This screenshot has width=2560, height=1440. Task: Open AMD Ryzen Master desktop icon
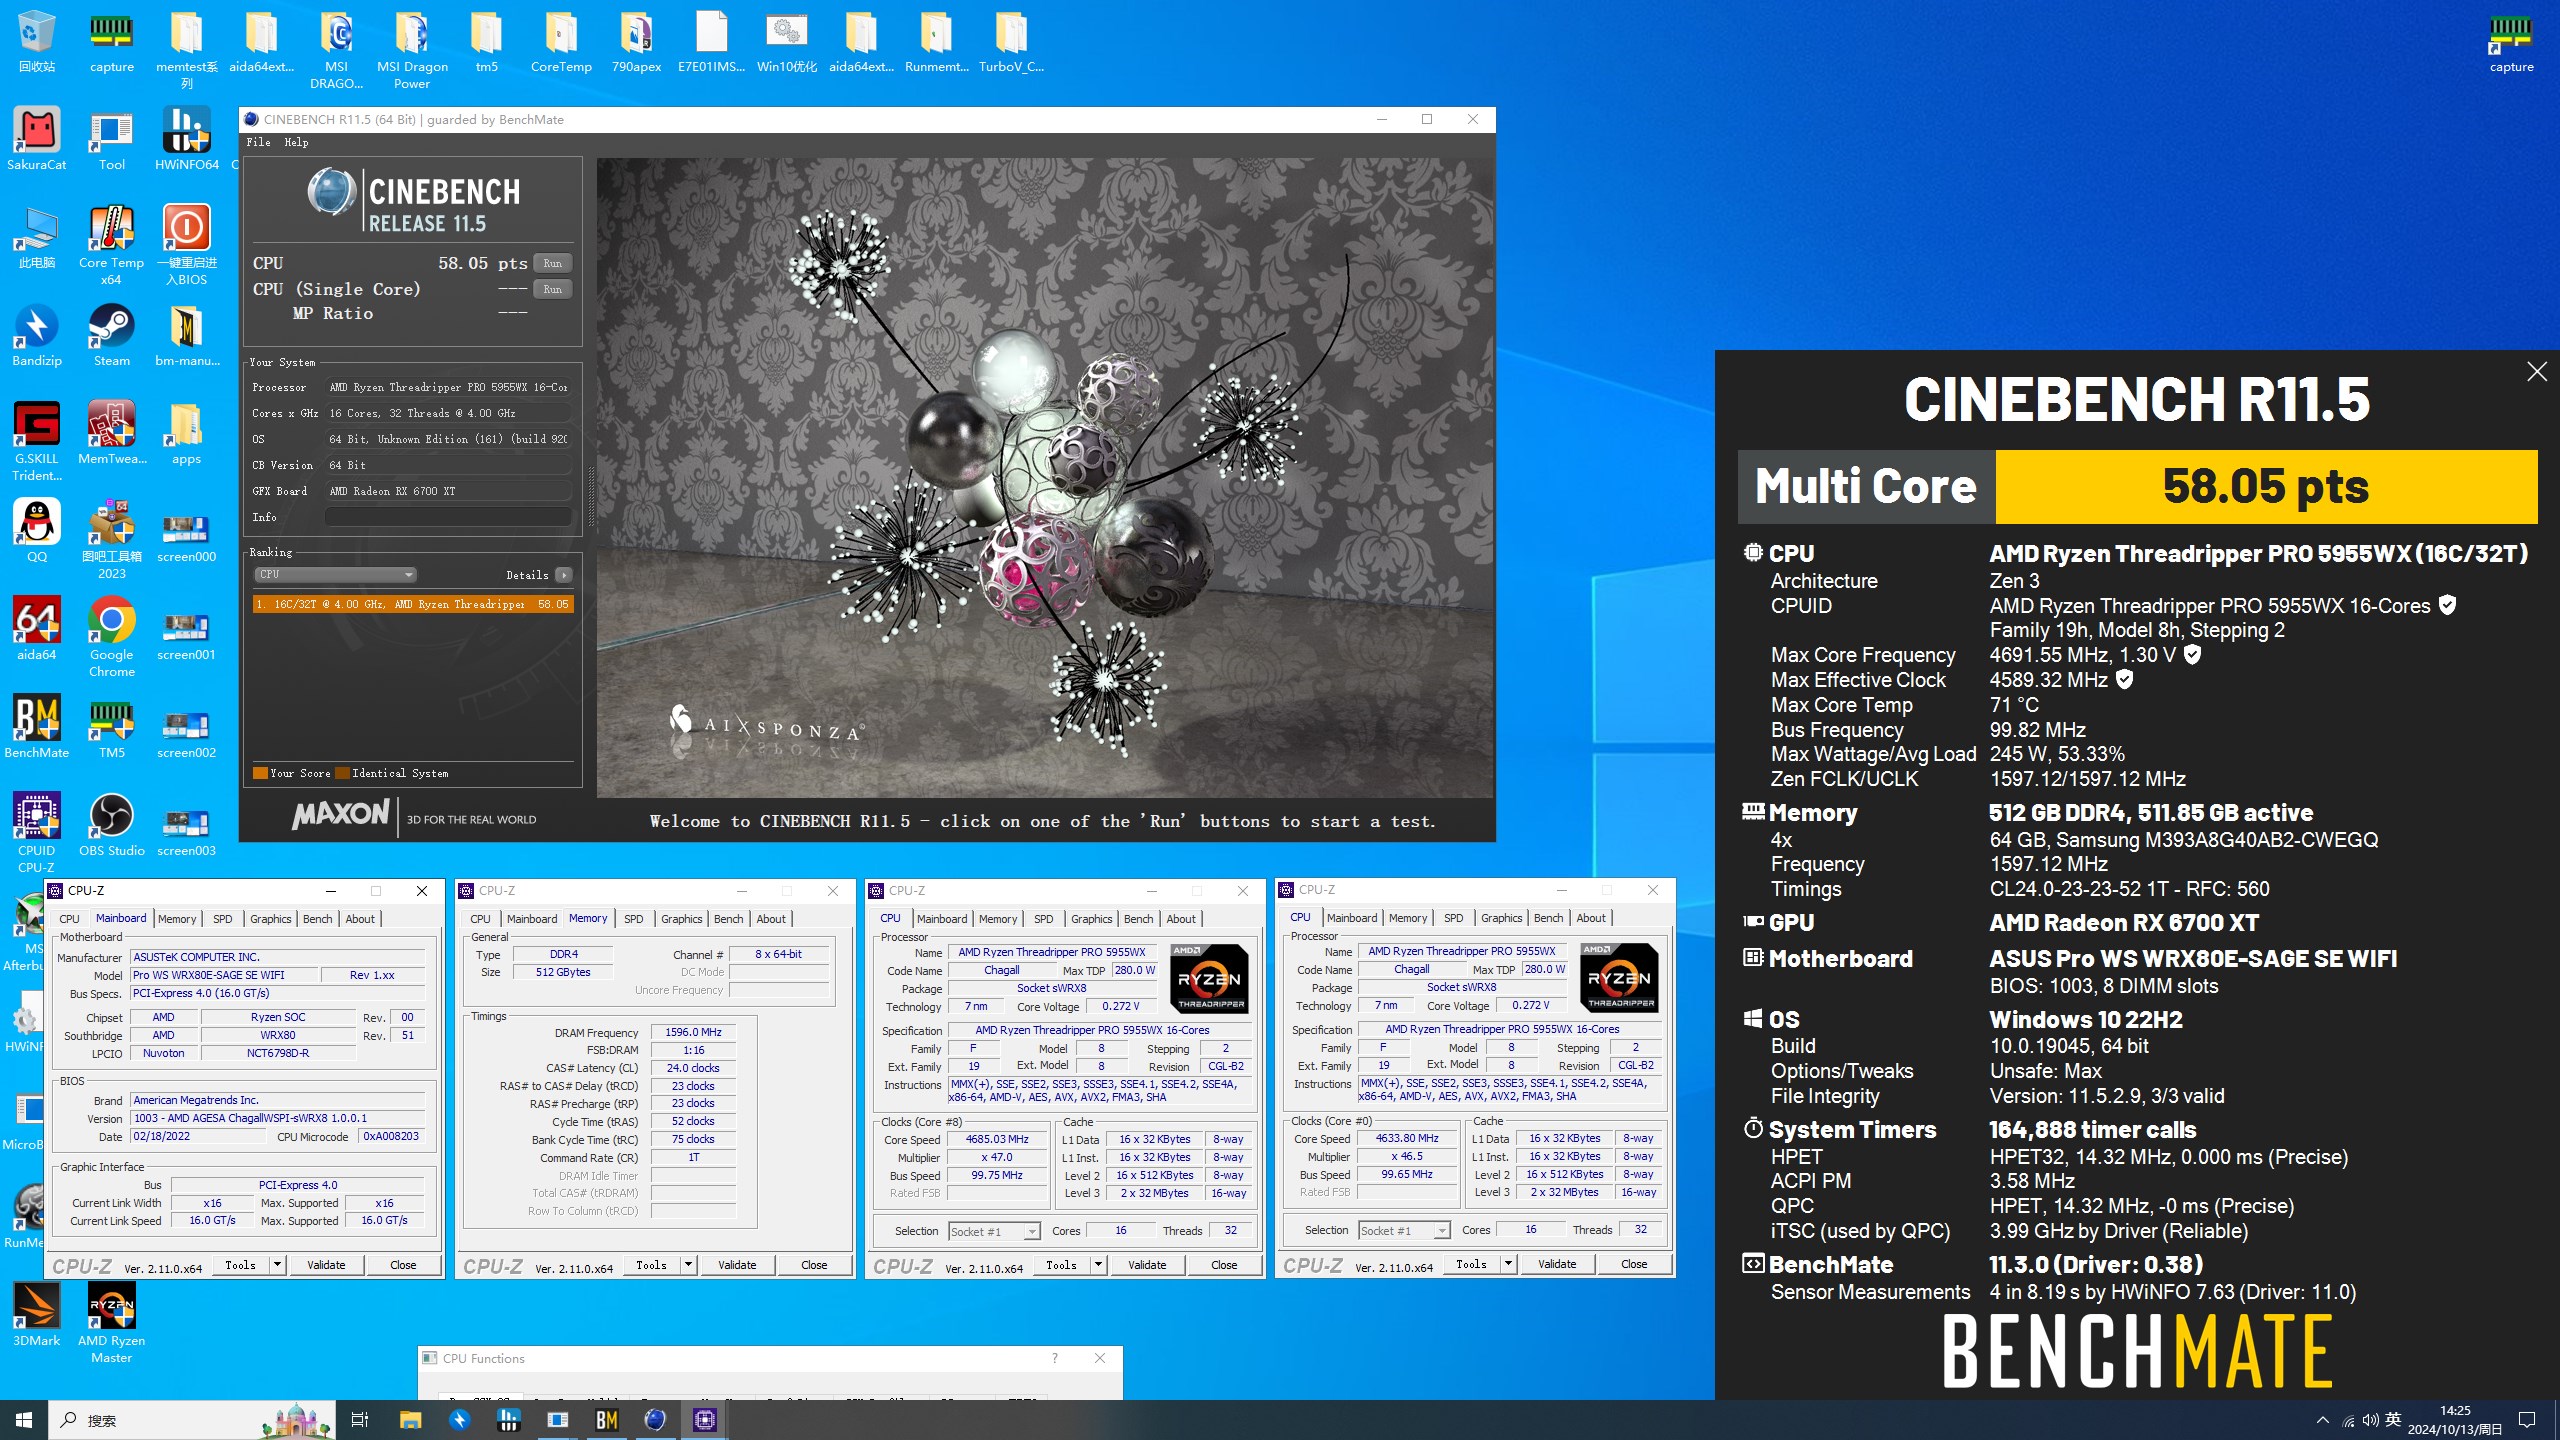coord(111,1323)
